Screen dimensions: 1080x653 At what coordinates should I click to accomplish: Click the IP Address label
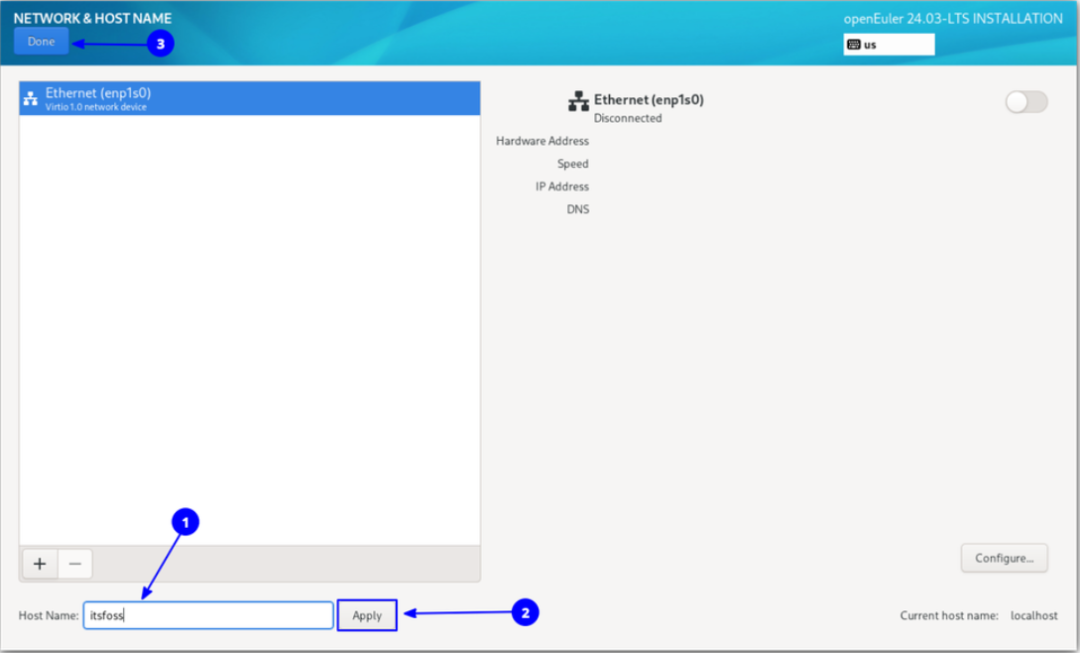(x=562, y=187)
